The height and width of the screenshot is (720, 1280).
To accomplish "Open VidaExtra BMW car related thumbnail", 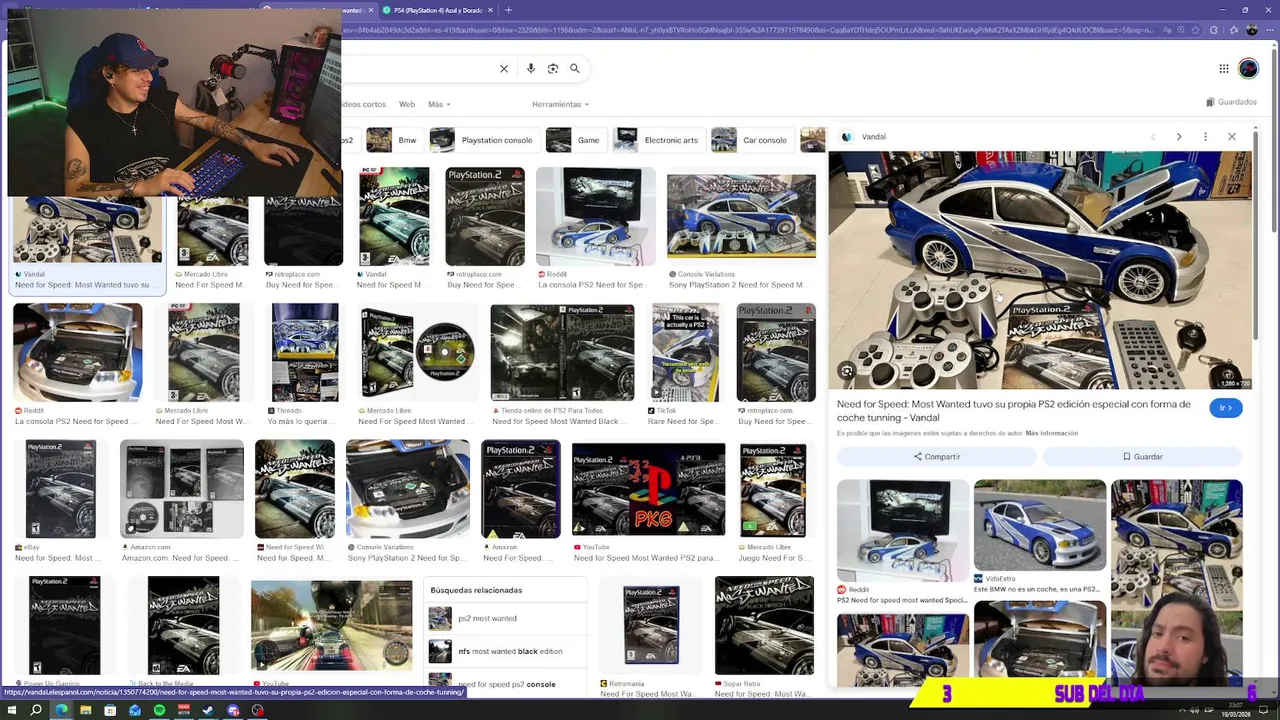I will 1040,525.
